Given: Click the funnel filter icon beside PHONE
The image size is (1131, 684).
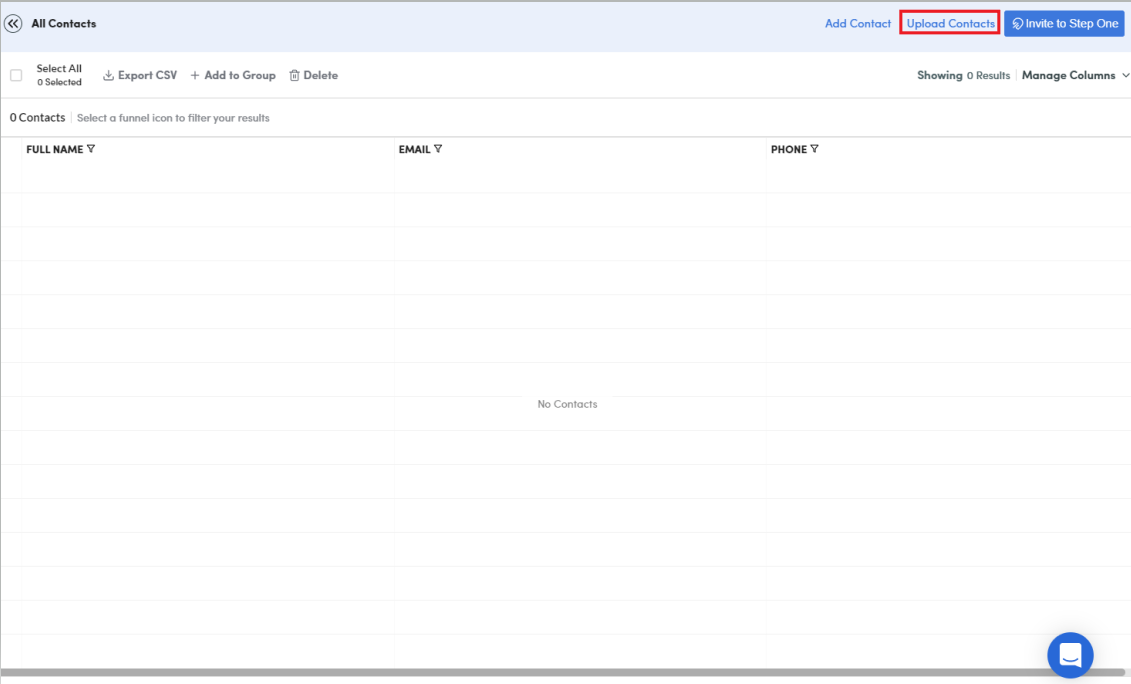Looking at the screenshot, I should 814,149.
